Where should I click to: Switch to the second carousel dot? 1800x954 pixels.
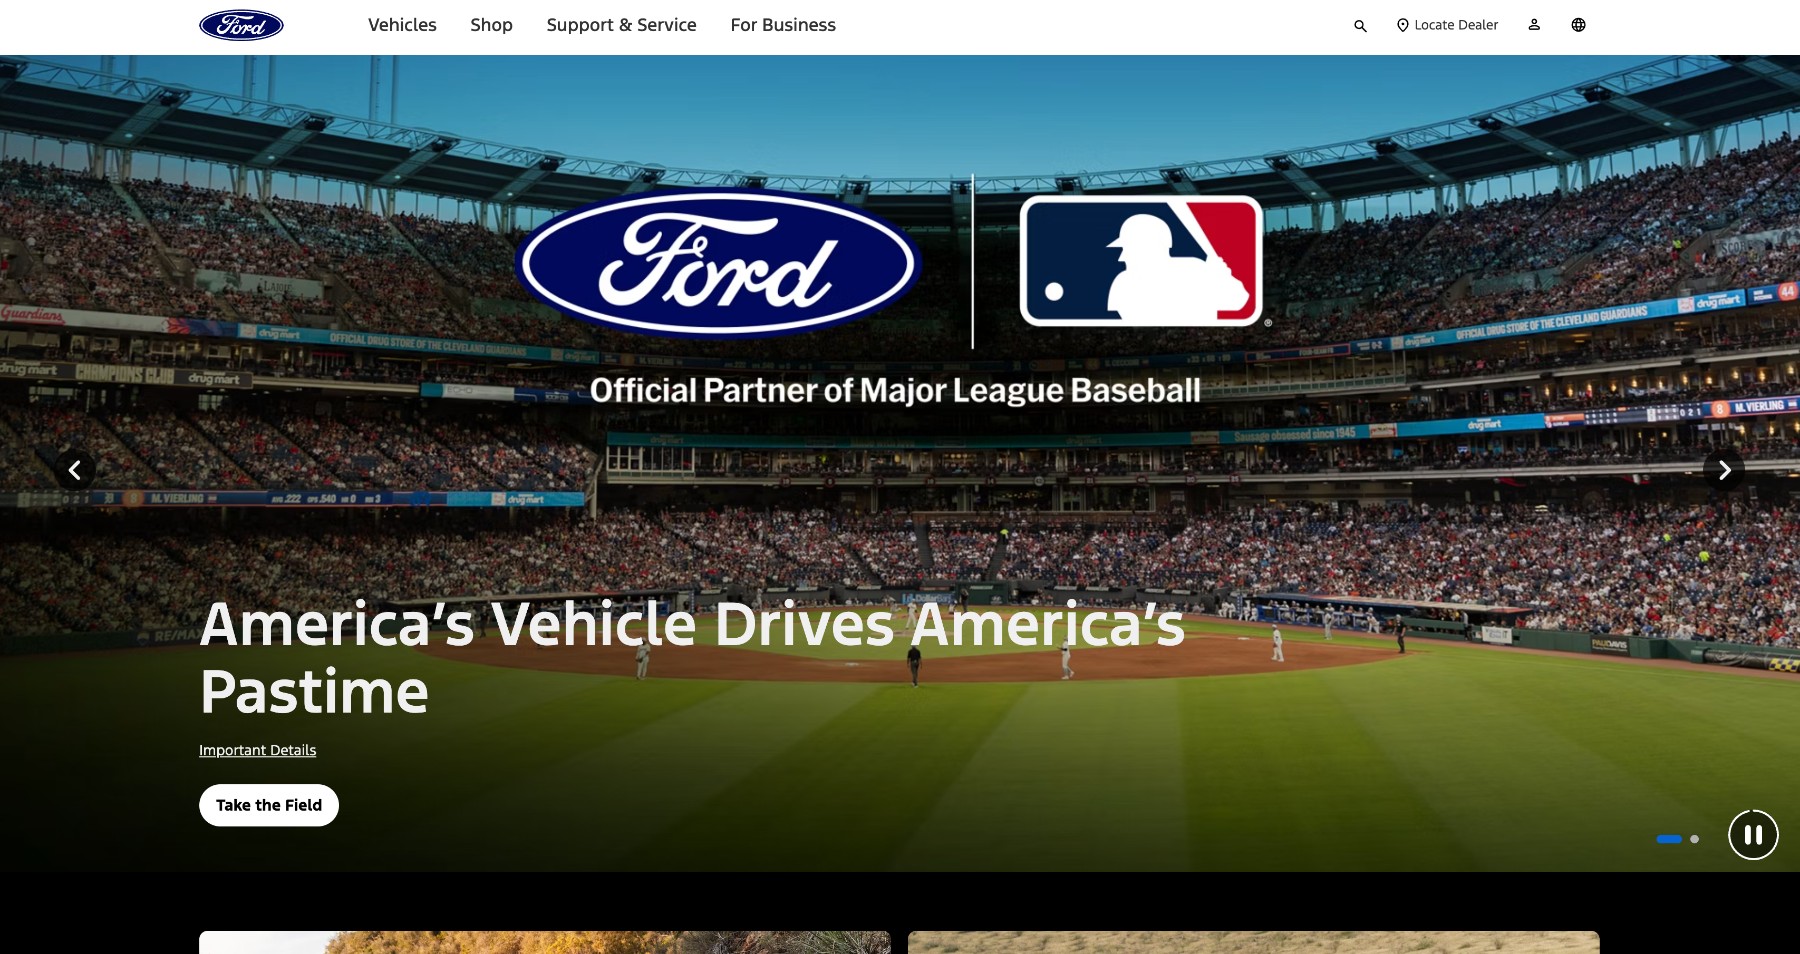click(1694, 839)
